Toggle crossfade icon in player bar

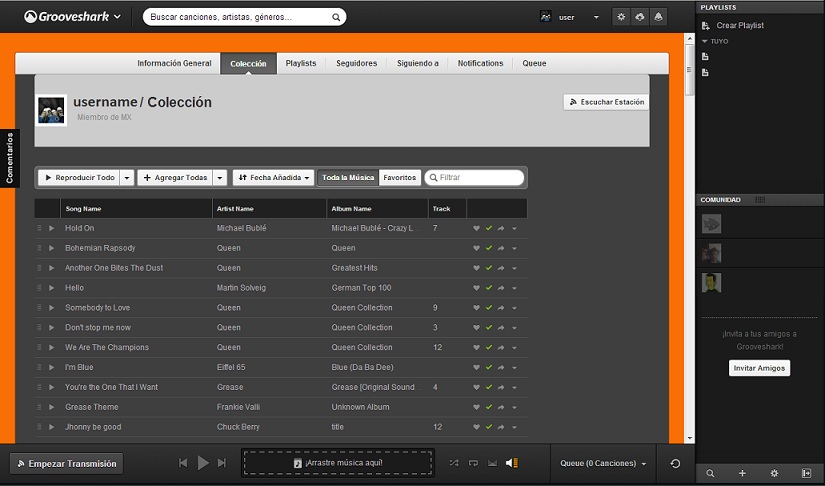pos(492,463)
